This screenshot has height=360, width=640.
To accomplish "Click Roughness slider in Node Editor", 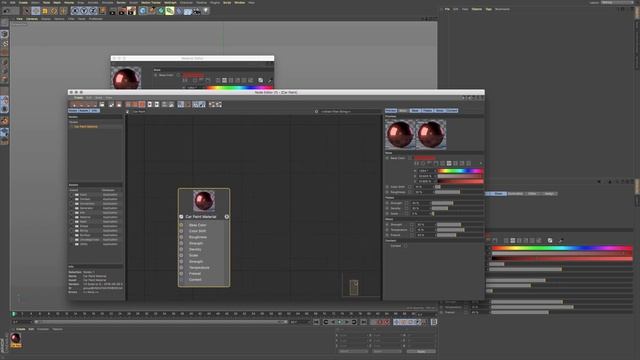I will (460, 192).
